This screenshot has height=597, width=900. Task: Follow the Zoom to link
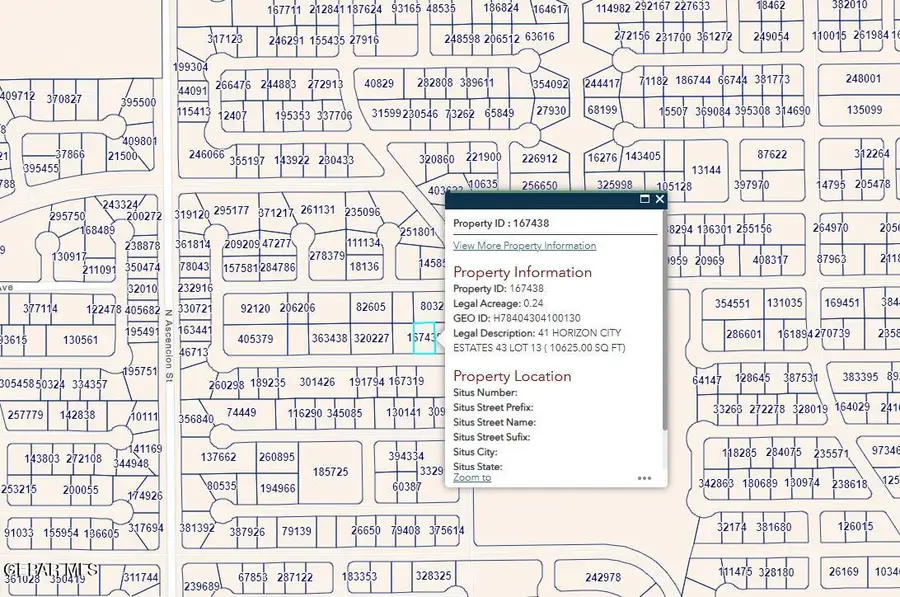(x=470, y=477)
